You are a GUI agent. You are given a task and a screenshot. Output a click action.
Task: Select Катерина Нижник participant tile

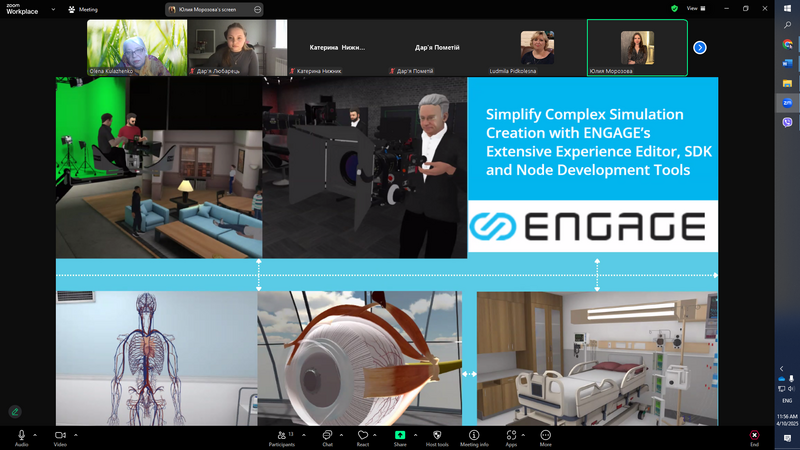tap(337, 47)
